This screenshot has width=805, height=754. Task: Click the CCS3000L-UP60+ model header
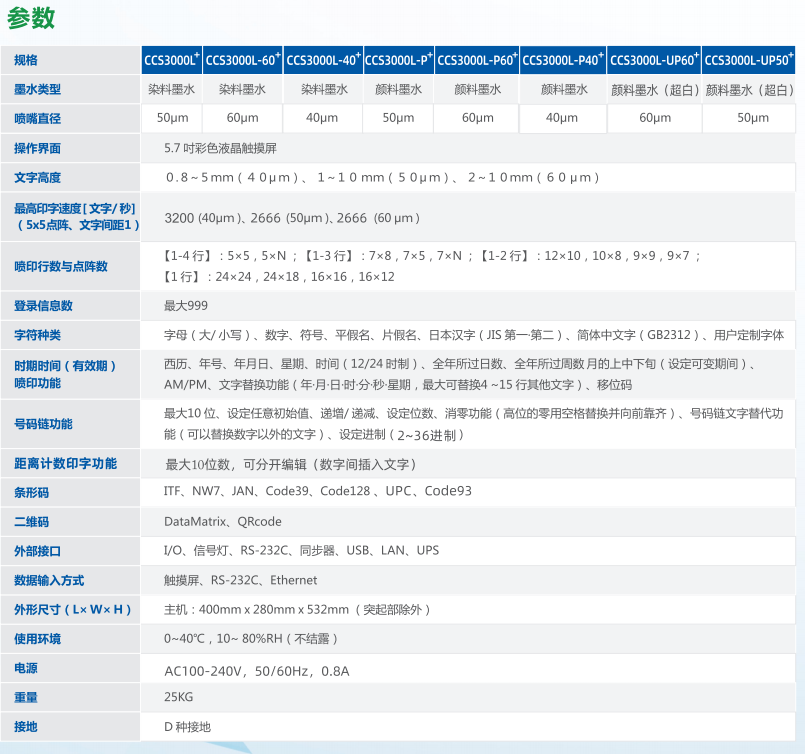[654, 60]
